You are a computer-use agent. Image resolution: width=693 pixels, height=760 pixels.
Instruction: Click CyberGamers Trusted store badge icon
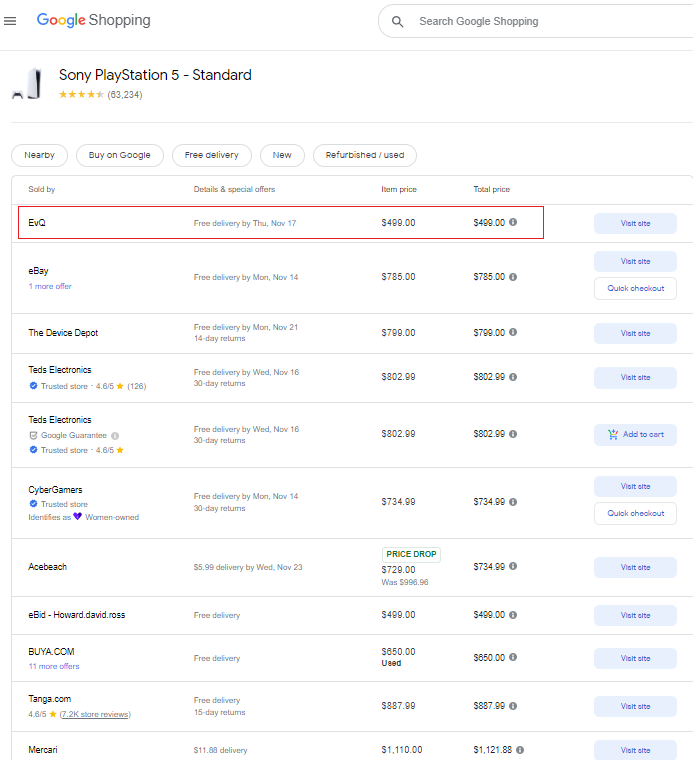pos(33,504)
